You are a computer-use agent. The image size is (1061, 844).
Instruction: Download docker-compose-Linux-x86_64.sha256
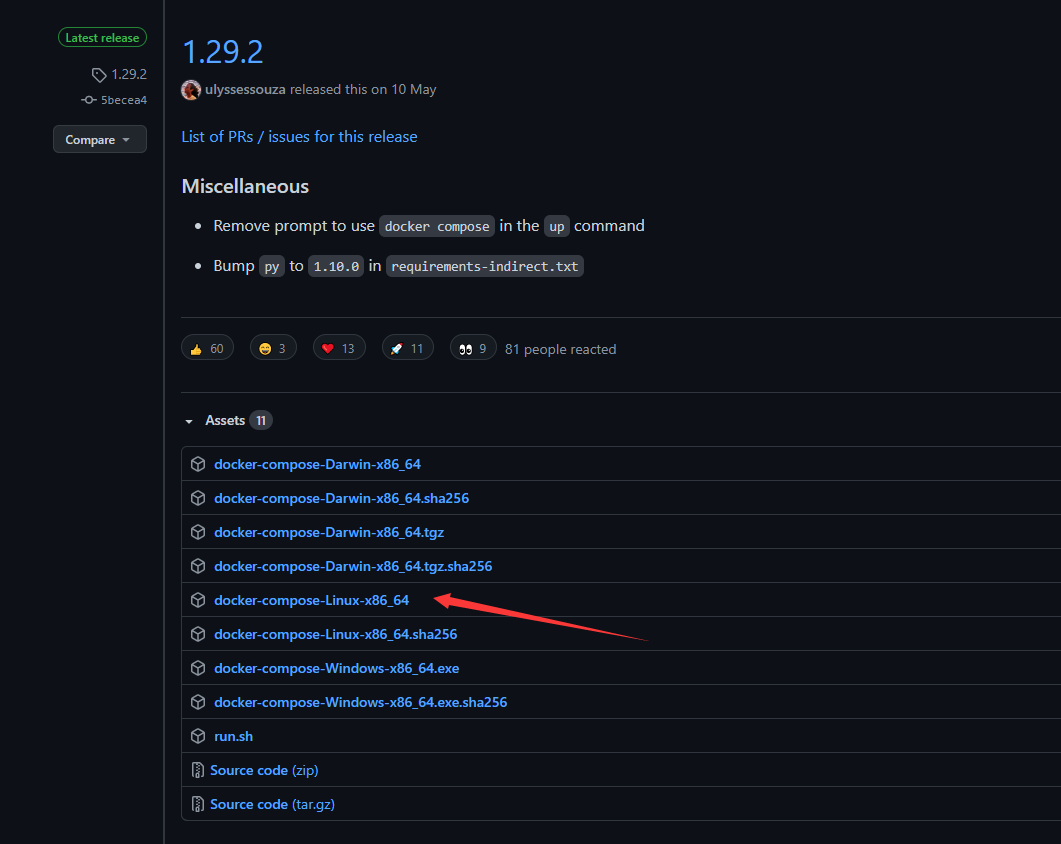pos(336,634)
